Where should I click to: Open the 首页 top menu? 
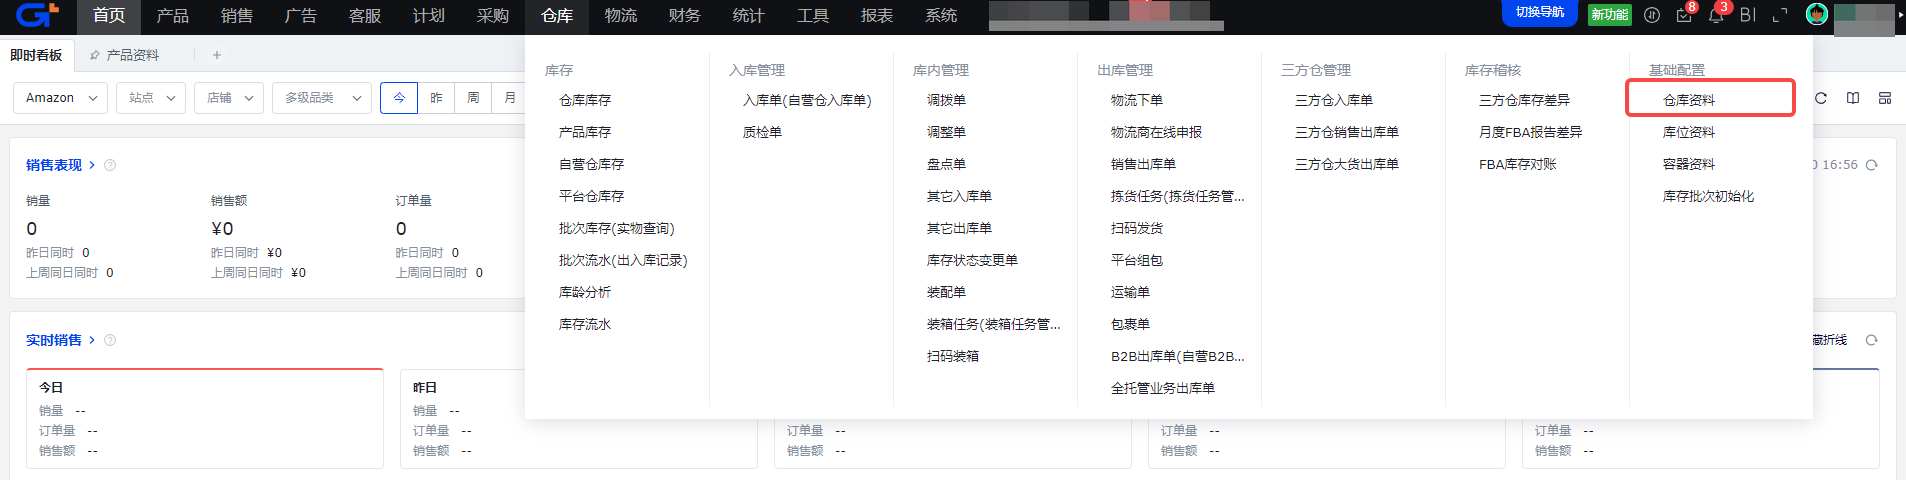click(x=109, y=16)
